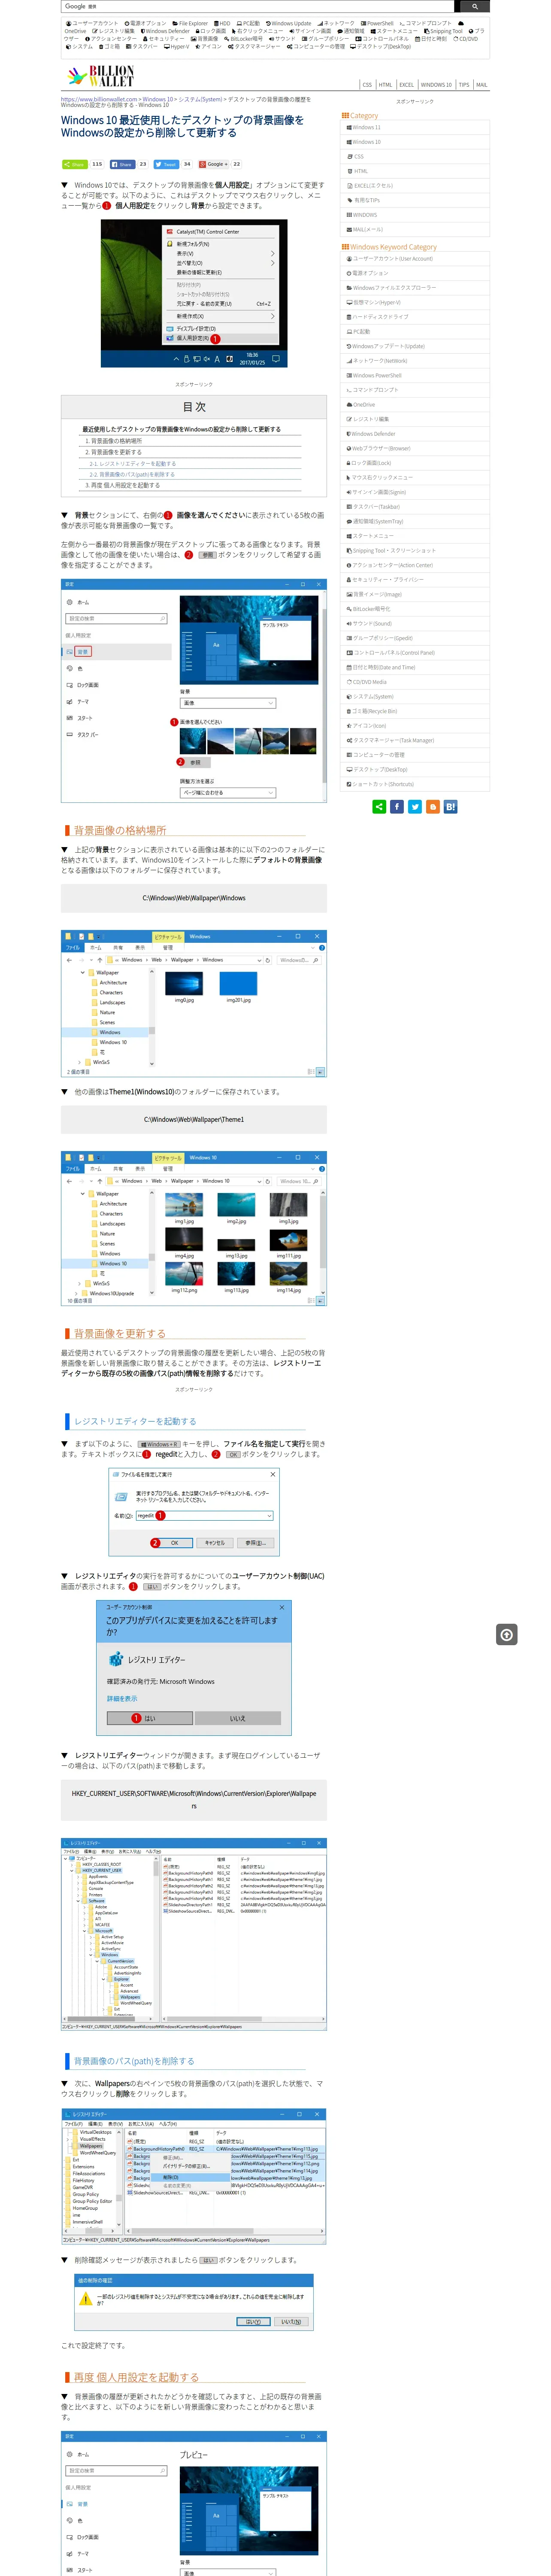This screenshot has height=2576, width=551.
Task: Open the WINDOWS 10 header tab
Action: (x=436, y=85)
